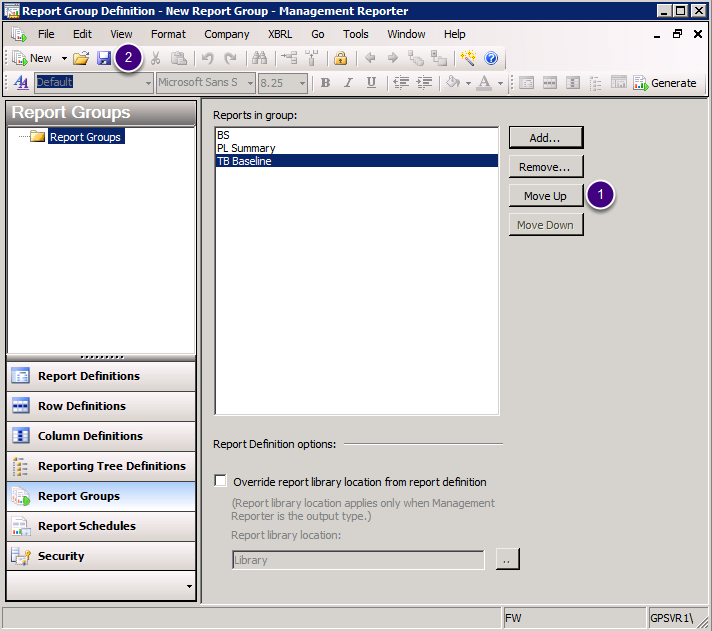Image resolution: width=712 pixels, height=631 pixels.
Task: Click the Back left arrow icon
Action: (370, 58)
